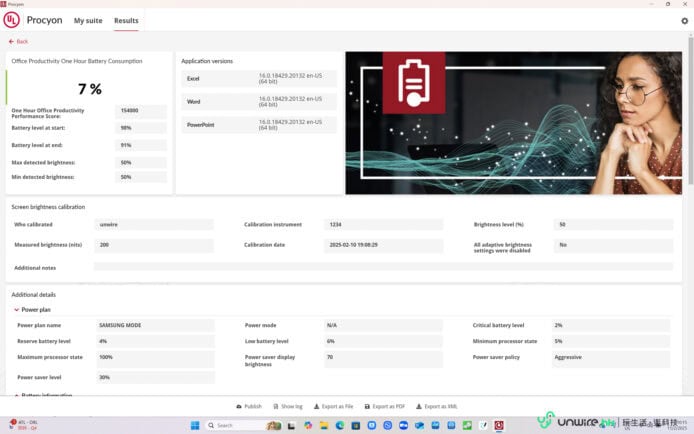The width and height of the screenshot is (694, 434).
Task: Go back using the Back link
Action: tap(18, 41)
